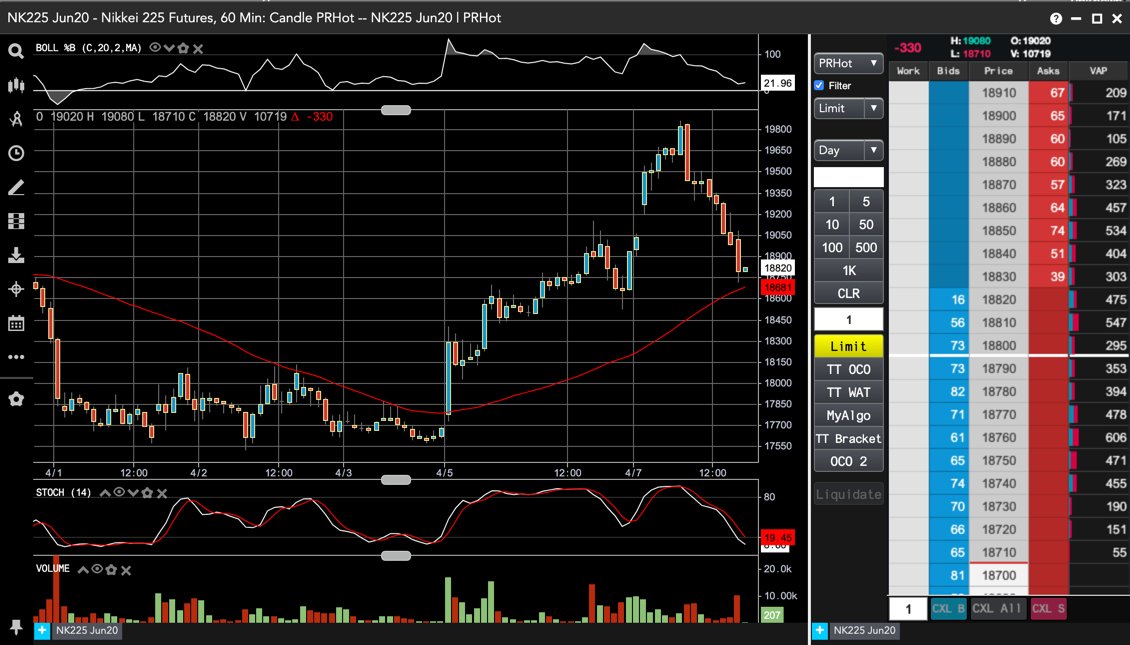Select the TT Bracket order type

click(x=848, y=439)
